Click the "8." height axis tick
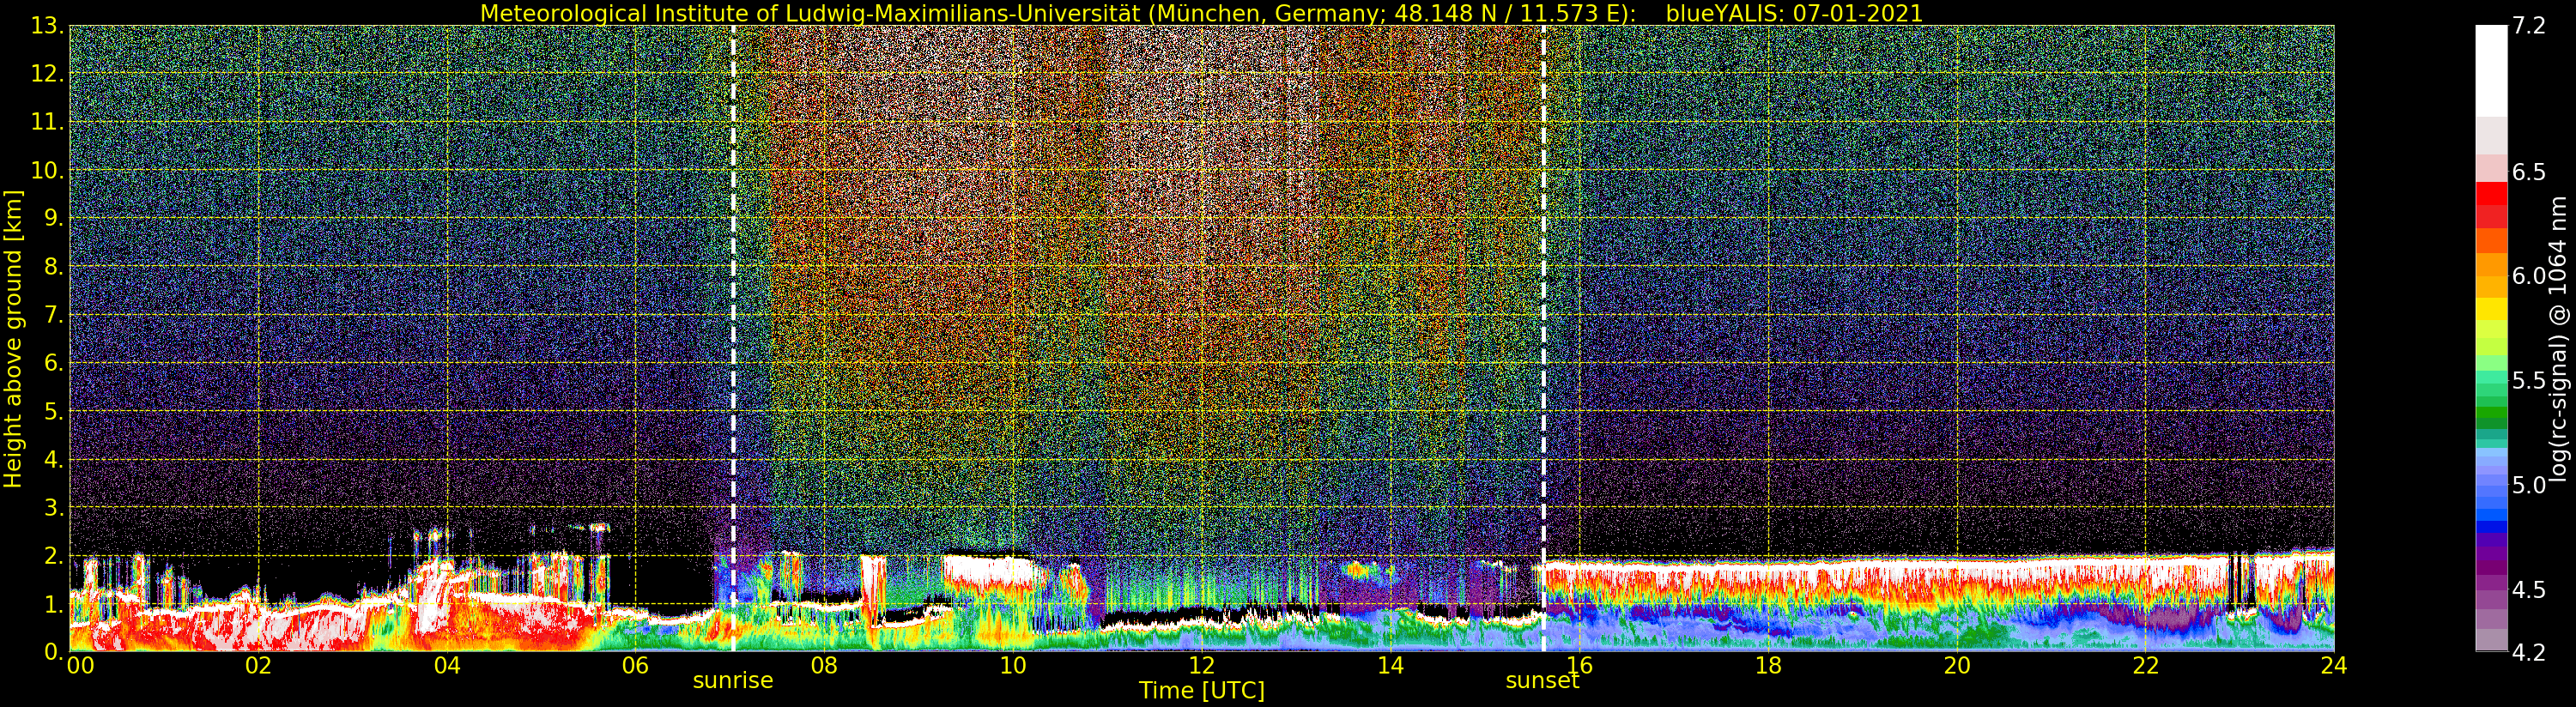The width and height of the screenshot is (2576, 707). (56, 266)
